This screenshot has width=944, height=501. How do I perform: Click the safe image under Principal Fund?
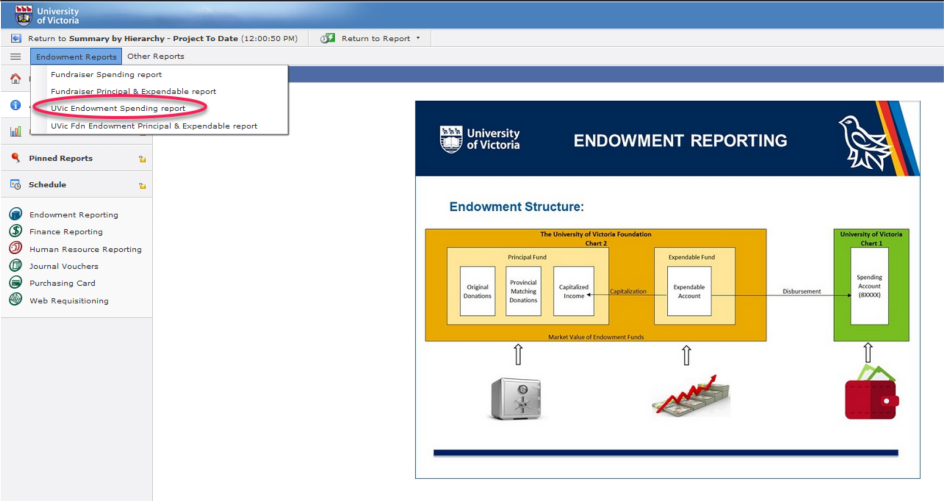[516, 398]
